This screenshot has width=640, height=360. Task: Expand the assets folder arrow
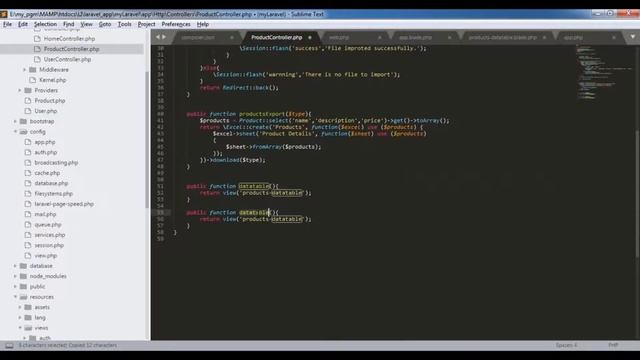pos(20,307)
